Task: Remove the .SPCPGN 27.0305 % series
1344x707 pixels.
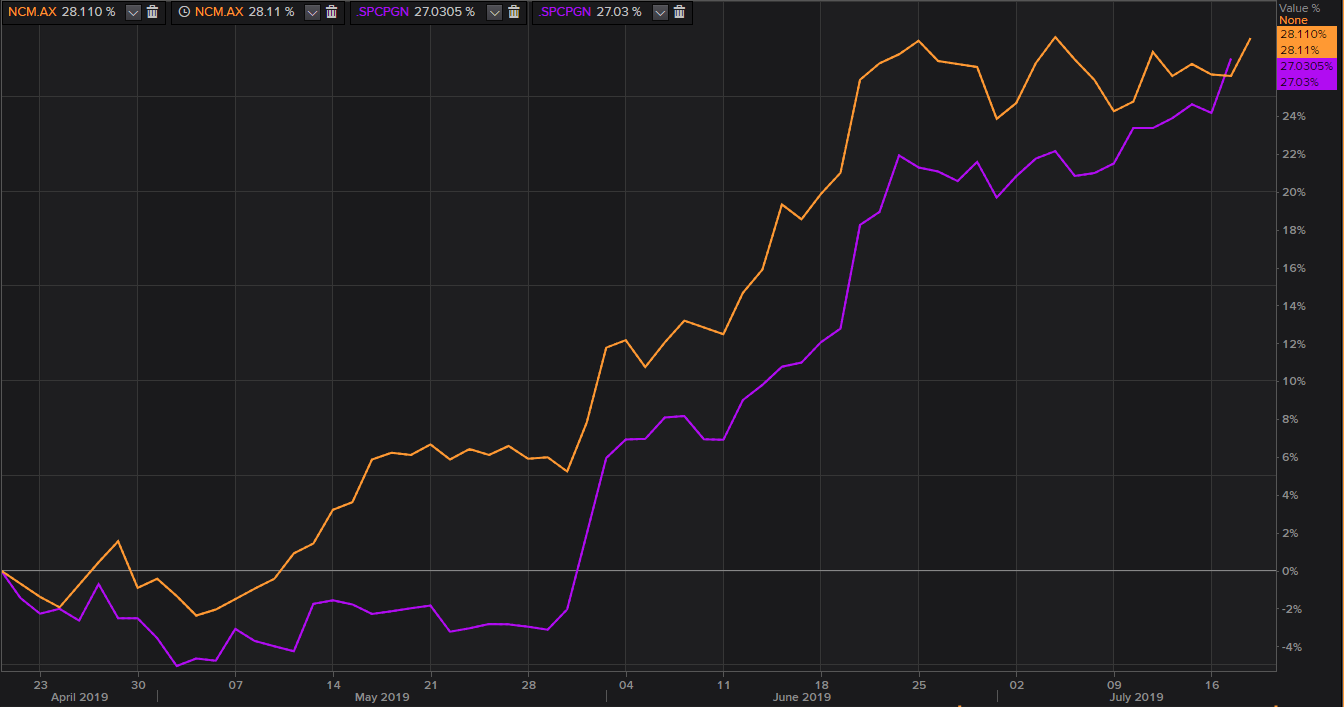Action: 513,12
